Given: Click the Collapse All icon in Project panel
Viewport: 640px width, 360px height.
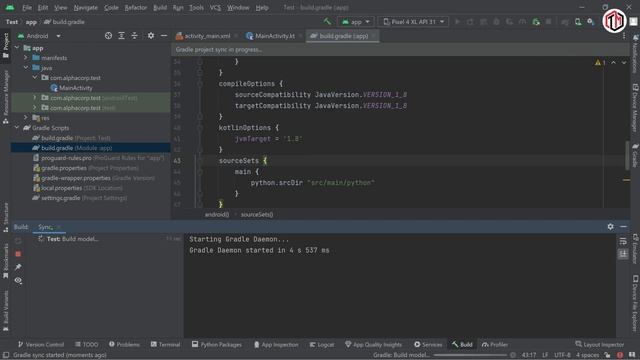Looking at the screenshot, I should click(x=134, y=36).
